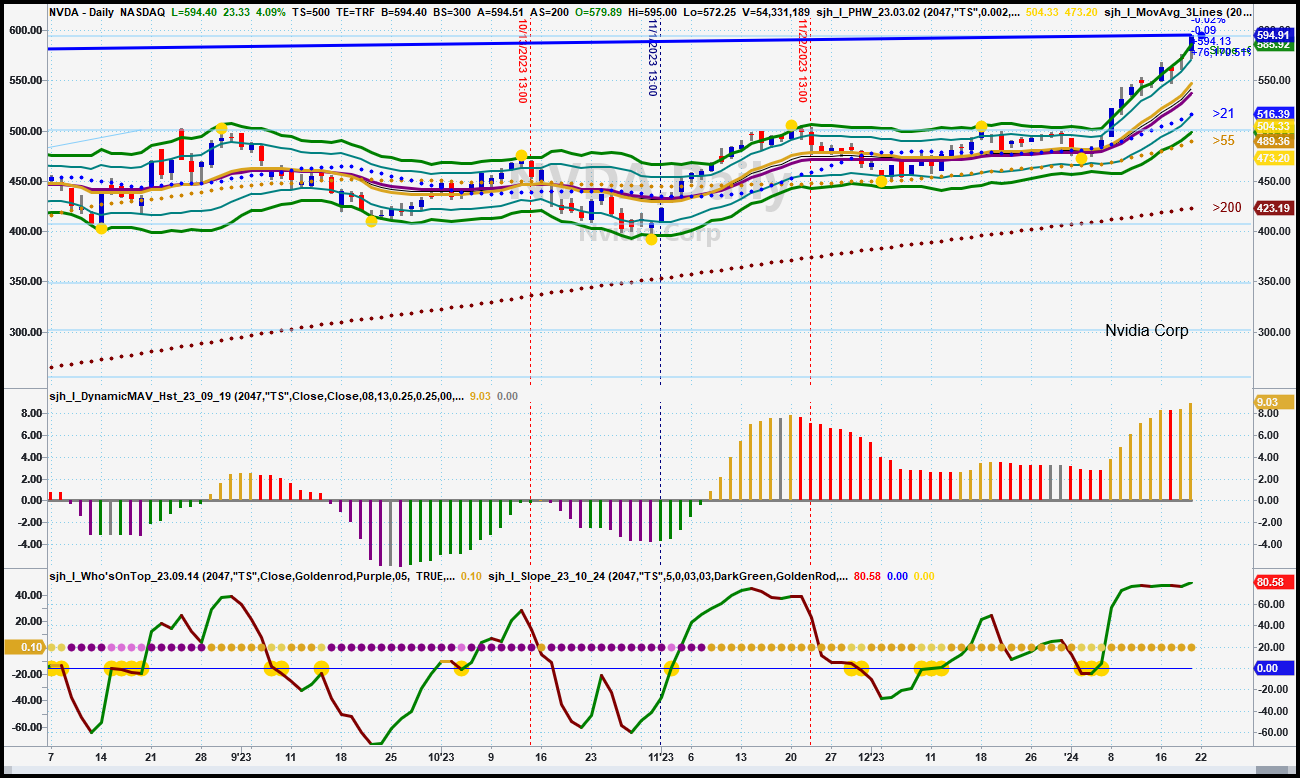
Task: Click the 11'23 date axis label
Action: 661,758
